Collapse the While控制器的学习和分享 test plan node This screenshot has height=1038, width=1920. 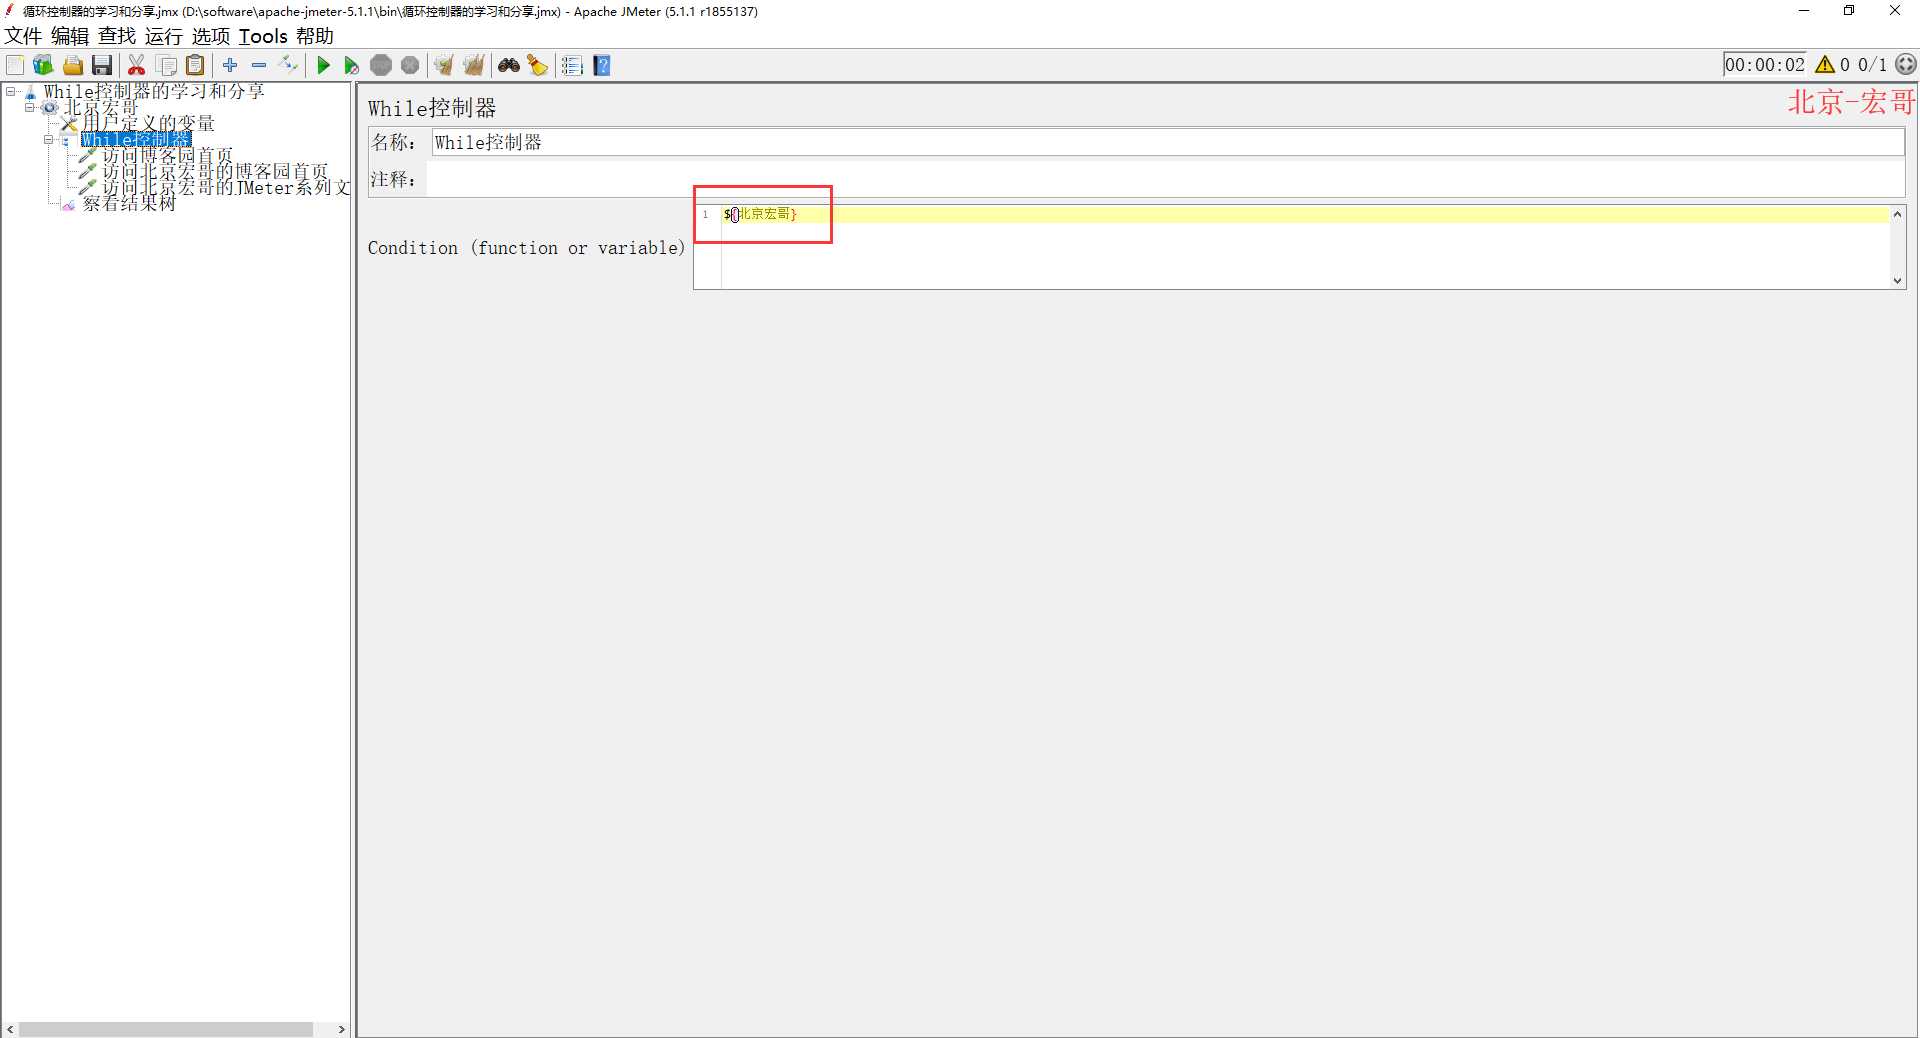click(x=11, y=91)
